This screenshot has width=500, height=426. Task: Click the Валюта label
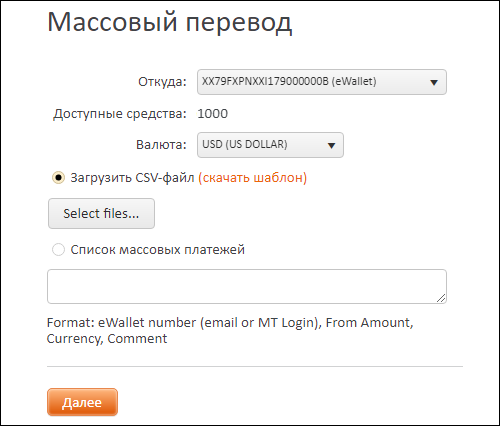coord(161,145)
